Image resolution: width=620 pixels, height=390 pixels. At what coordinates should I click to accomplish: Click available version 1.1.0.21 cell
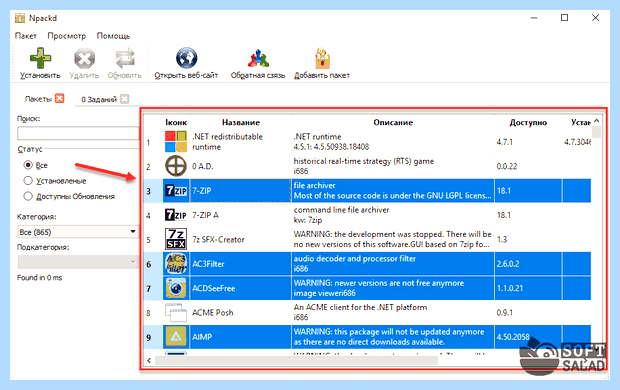coord(528,288)
